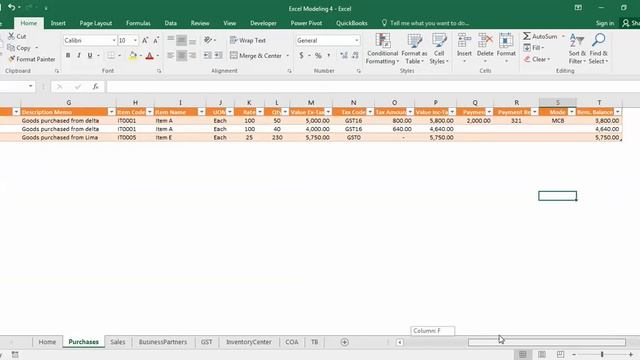640x360 pixels.
Task: Increase font size with large A
Action: (x=145, y=40)
